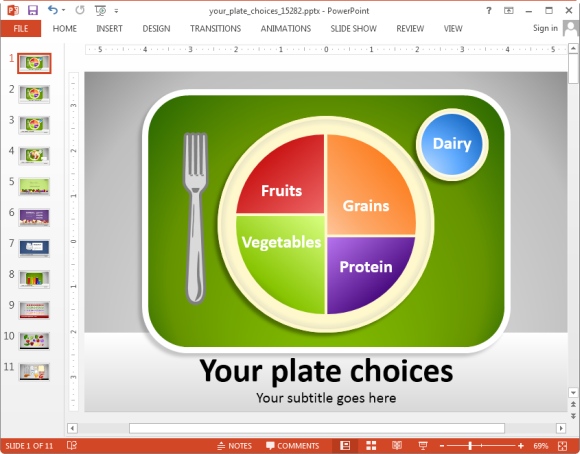
Task: Switch to the VIEW tab
Action: pyautogui.click(x=453, y=28)
